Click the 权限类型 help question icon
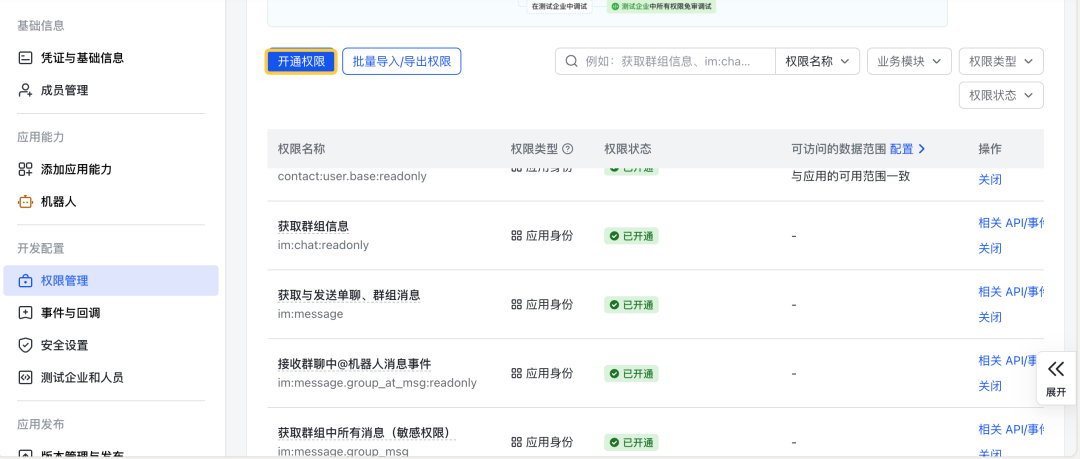The height and width of the screenshot is (459, 1080). pyautogui.click(x=568, y=149)
